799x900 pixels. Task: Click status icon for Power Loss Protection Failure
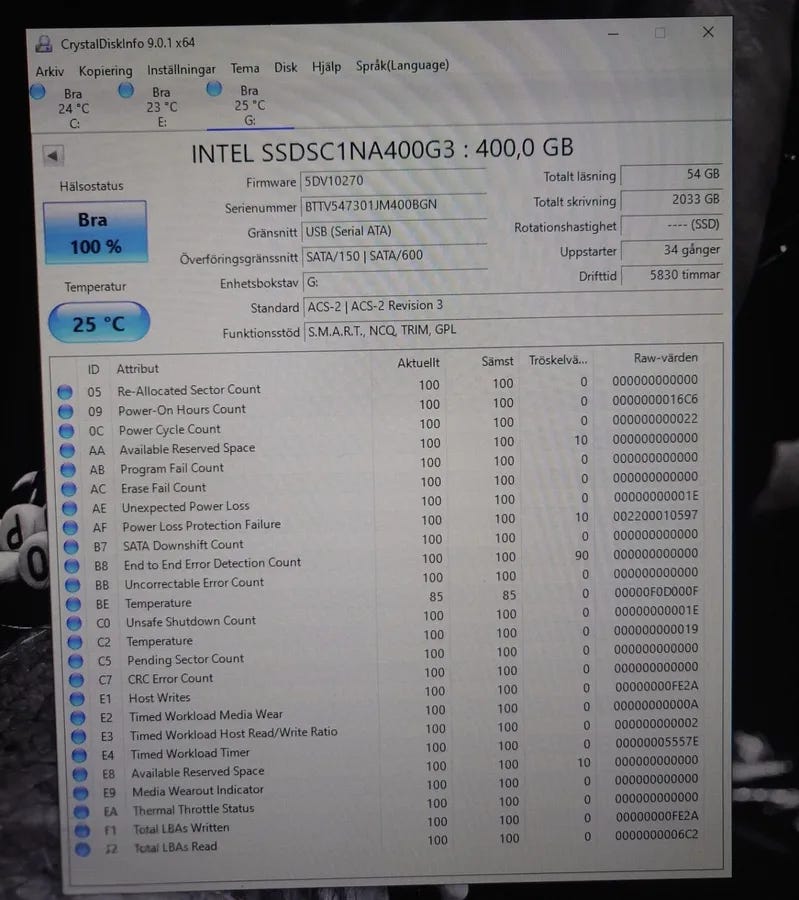click(x=70, y=527)
